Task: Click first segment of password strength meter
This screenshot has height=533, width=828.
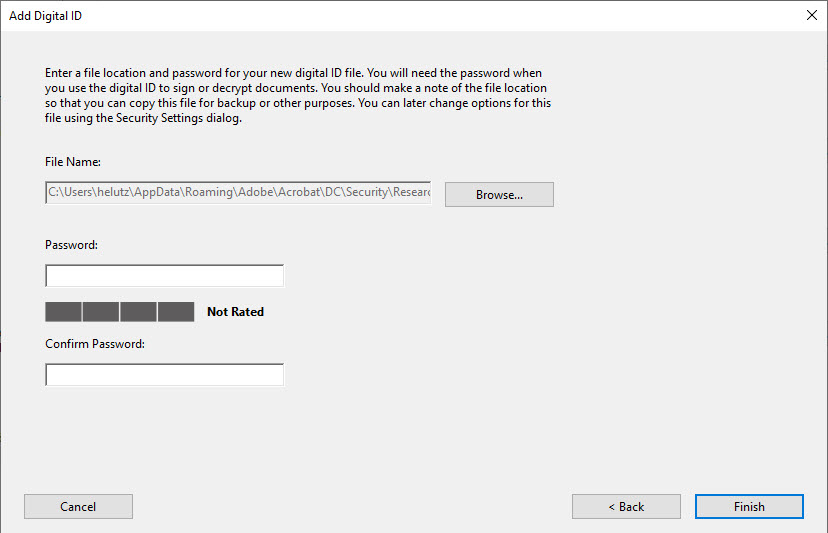Action: click(63, 312)
